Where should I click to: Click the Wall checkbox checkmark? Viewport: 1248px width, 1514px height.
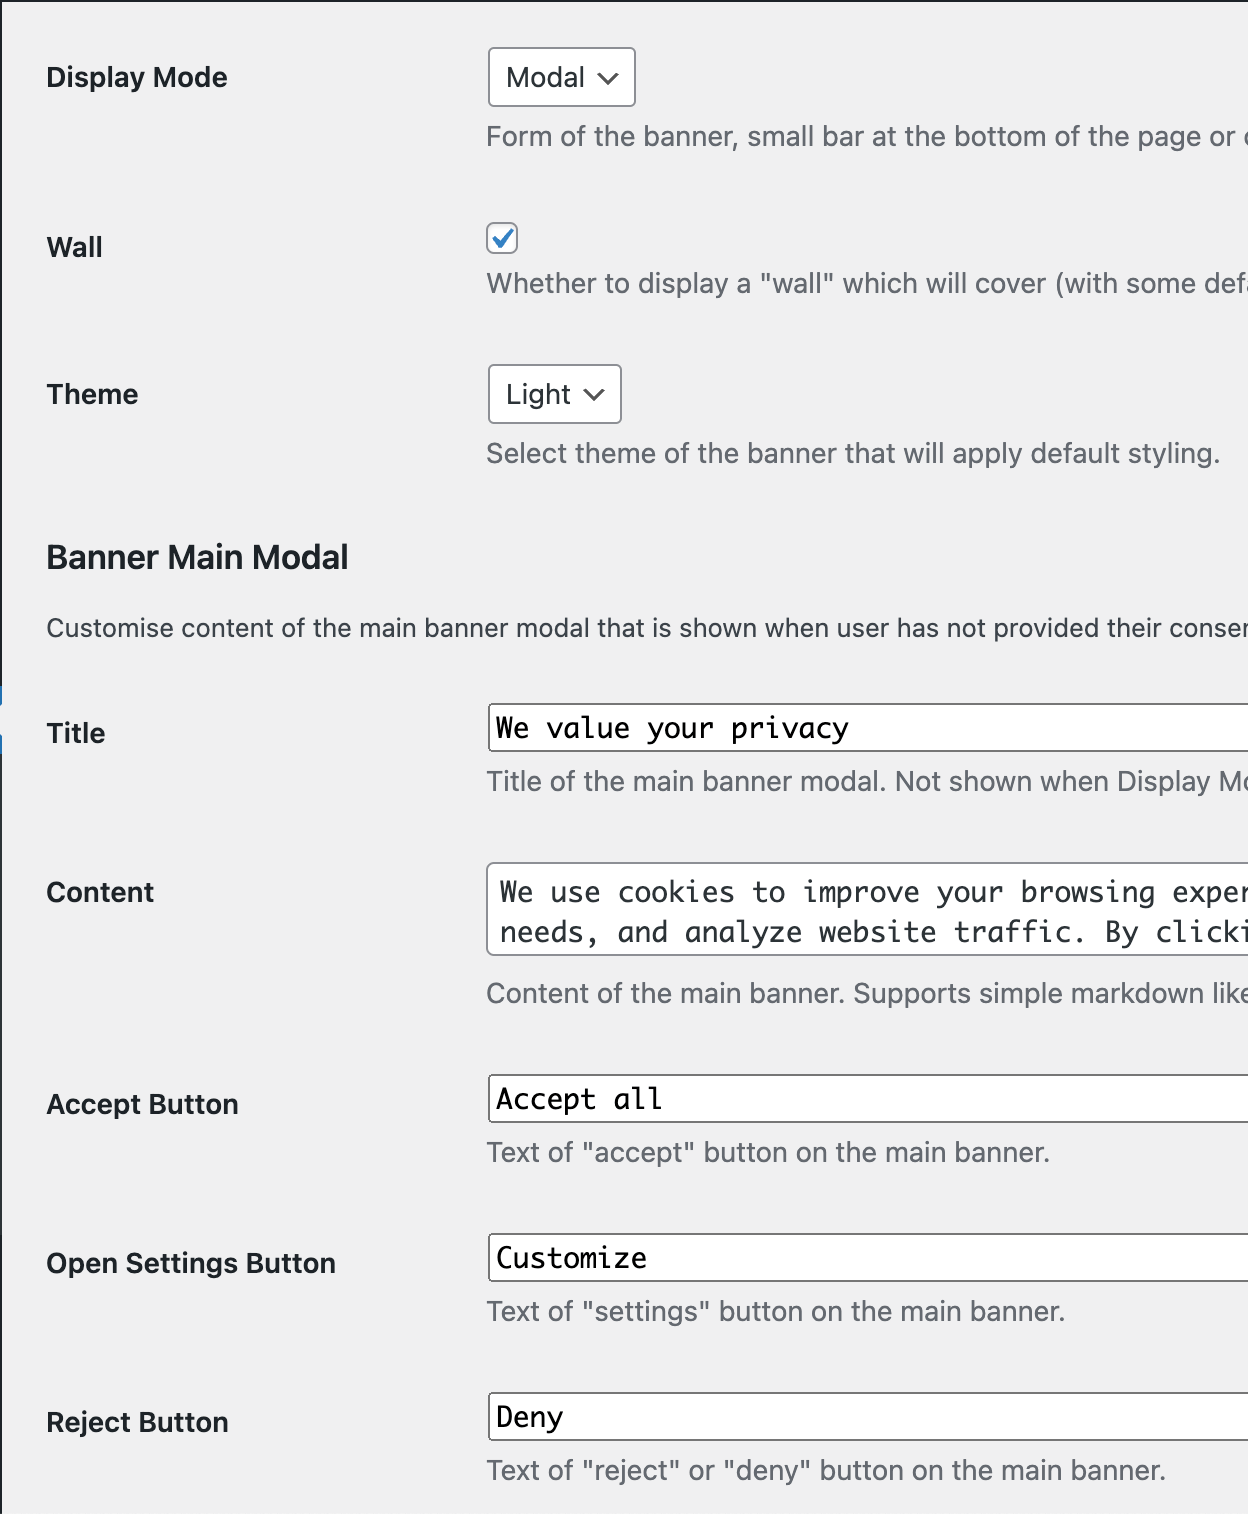point(503,238)
